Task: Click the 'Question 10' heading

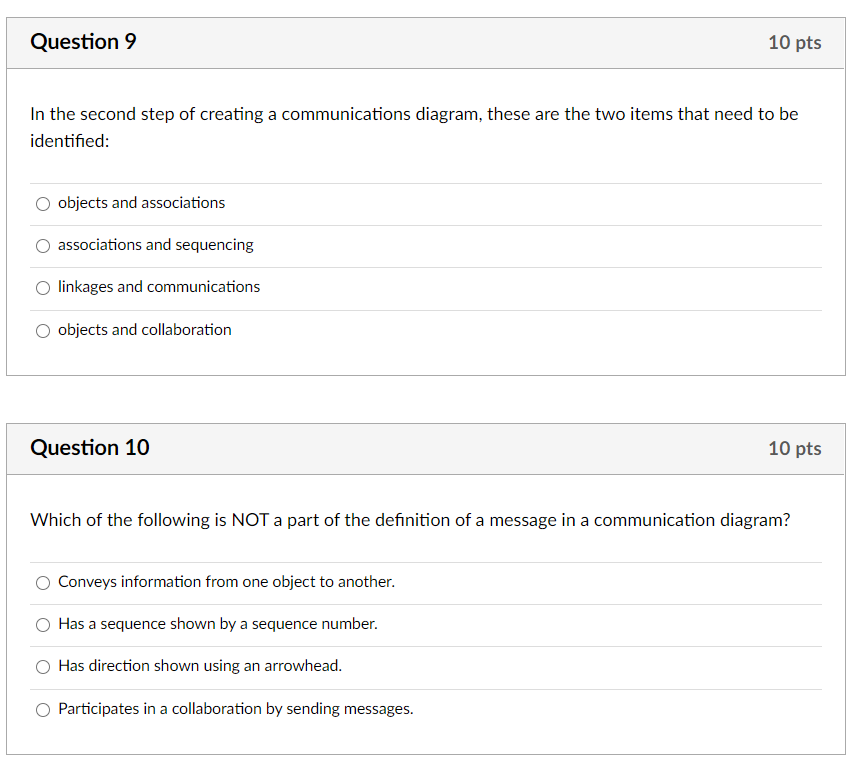Action: coord(90,448)
